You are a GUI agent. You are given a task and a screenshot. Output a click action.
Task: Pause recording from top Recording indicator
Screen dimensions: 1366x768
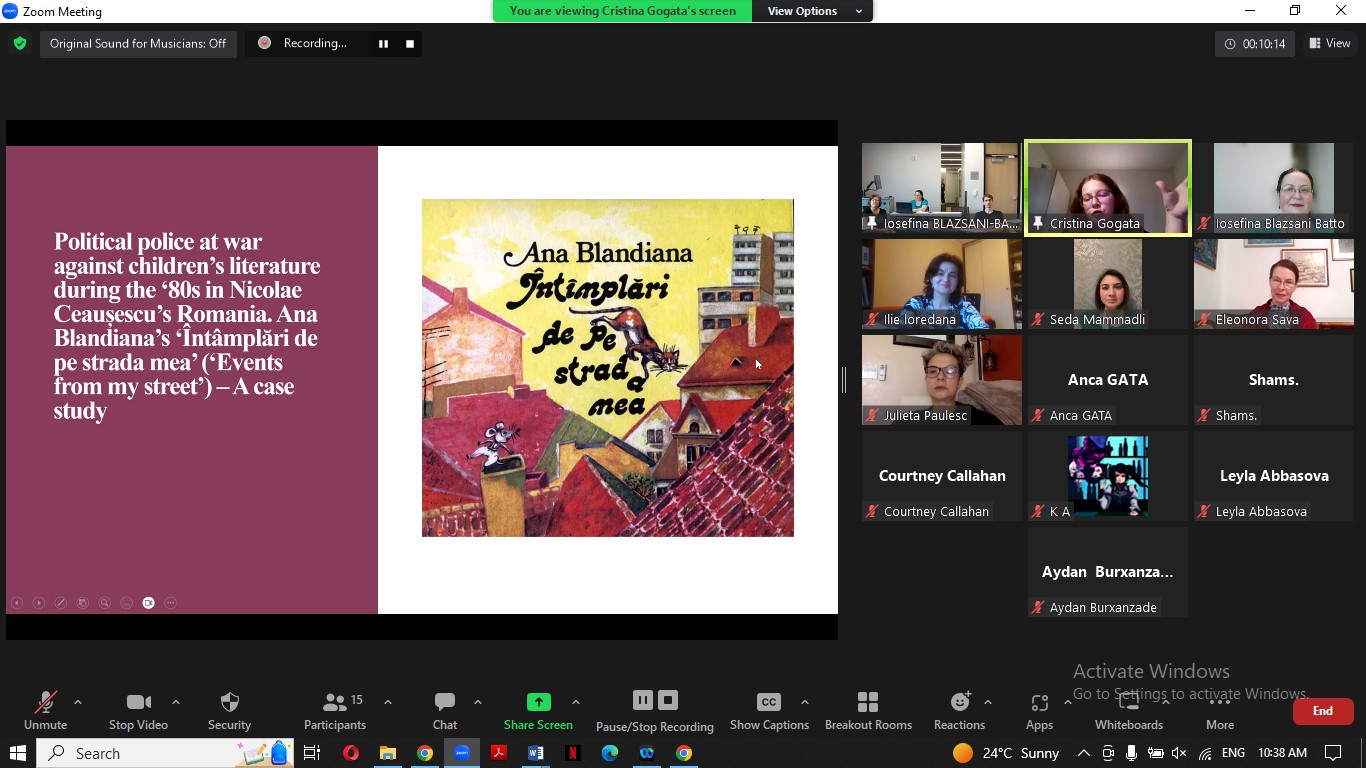[x=383, y=43]
